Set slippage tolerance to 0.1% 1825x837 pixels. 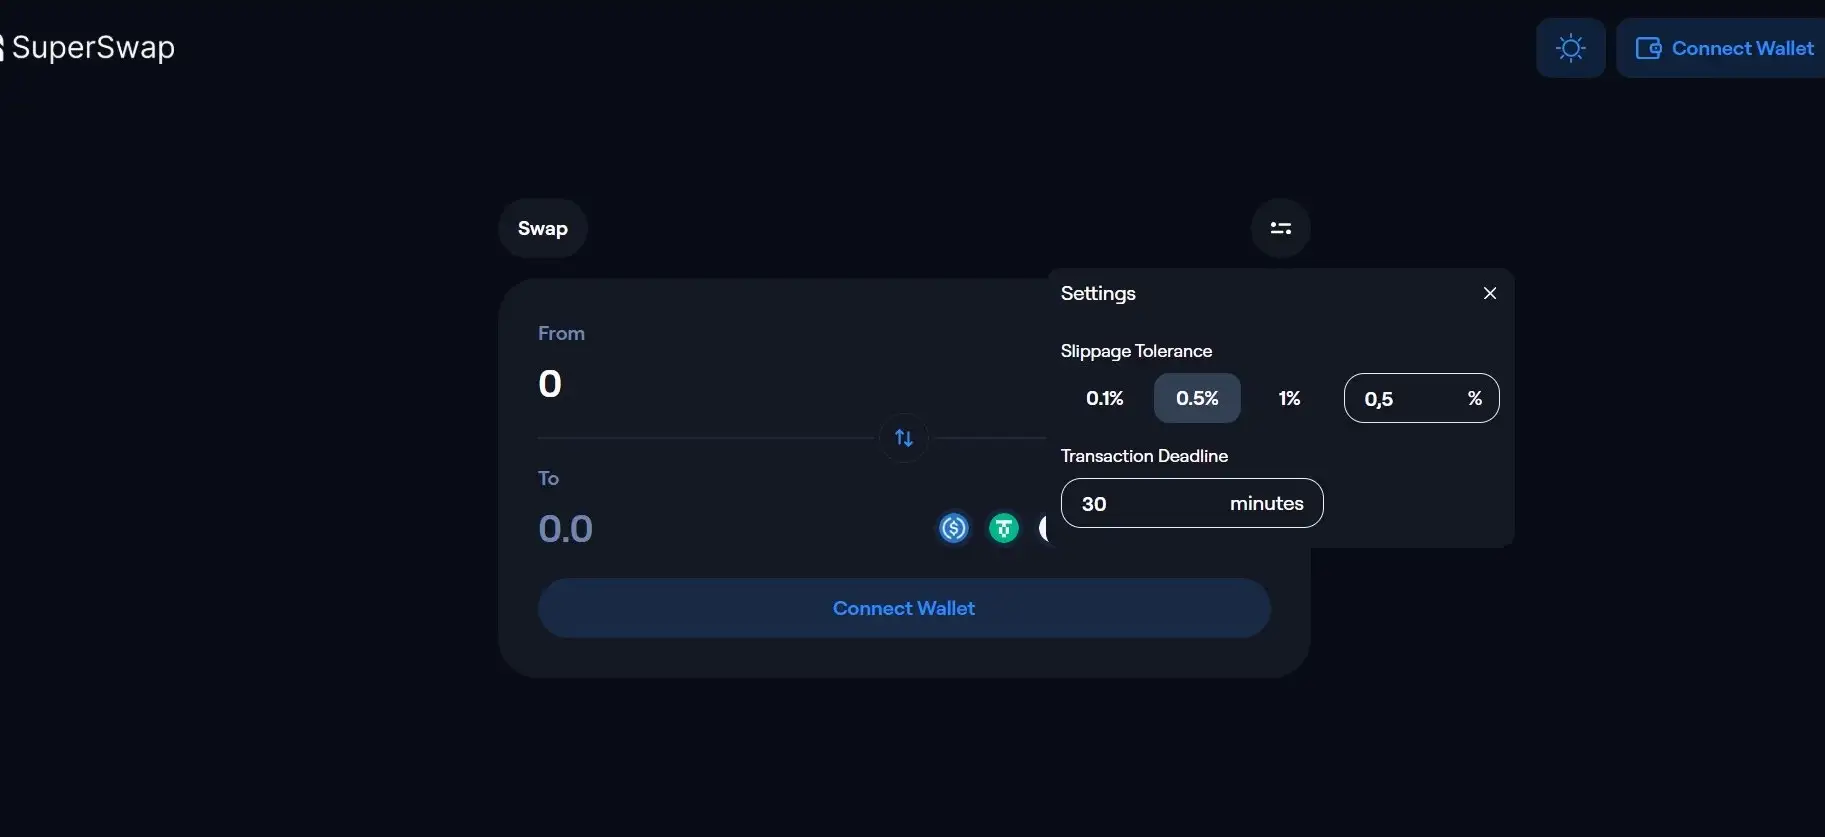(x=1104, y=398)
